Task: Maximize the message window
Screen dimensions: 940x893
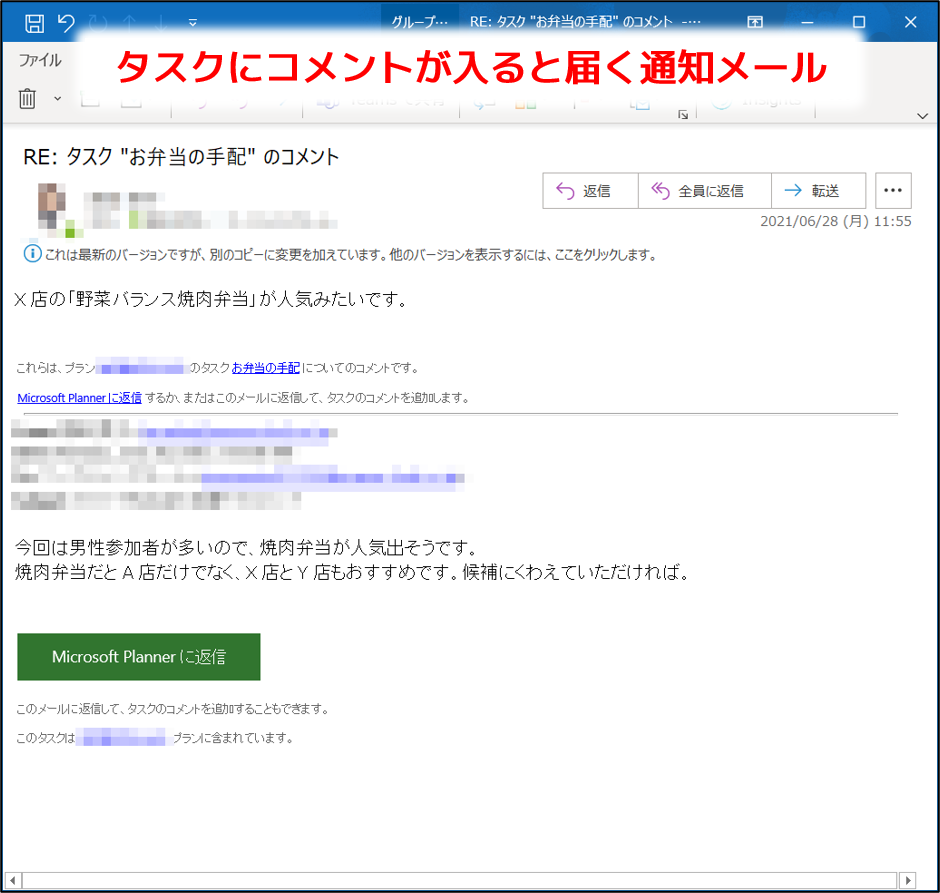Action: (858, 23)
